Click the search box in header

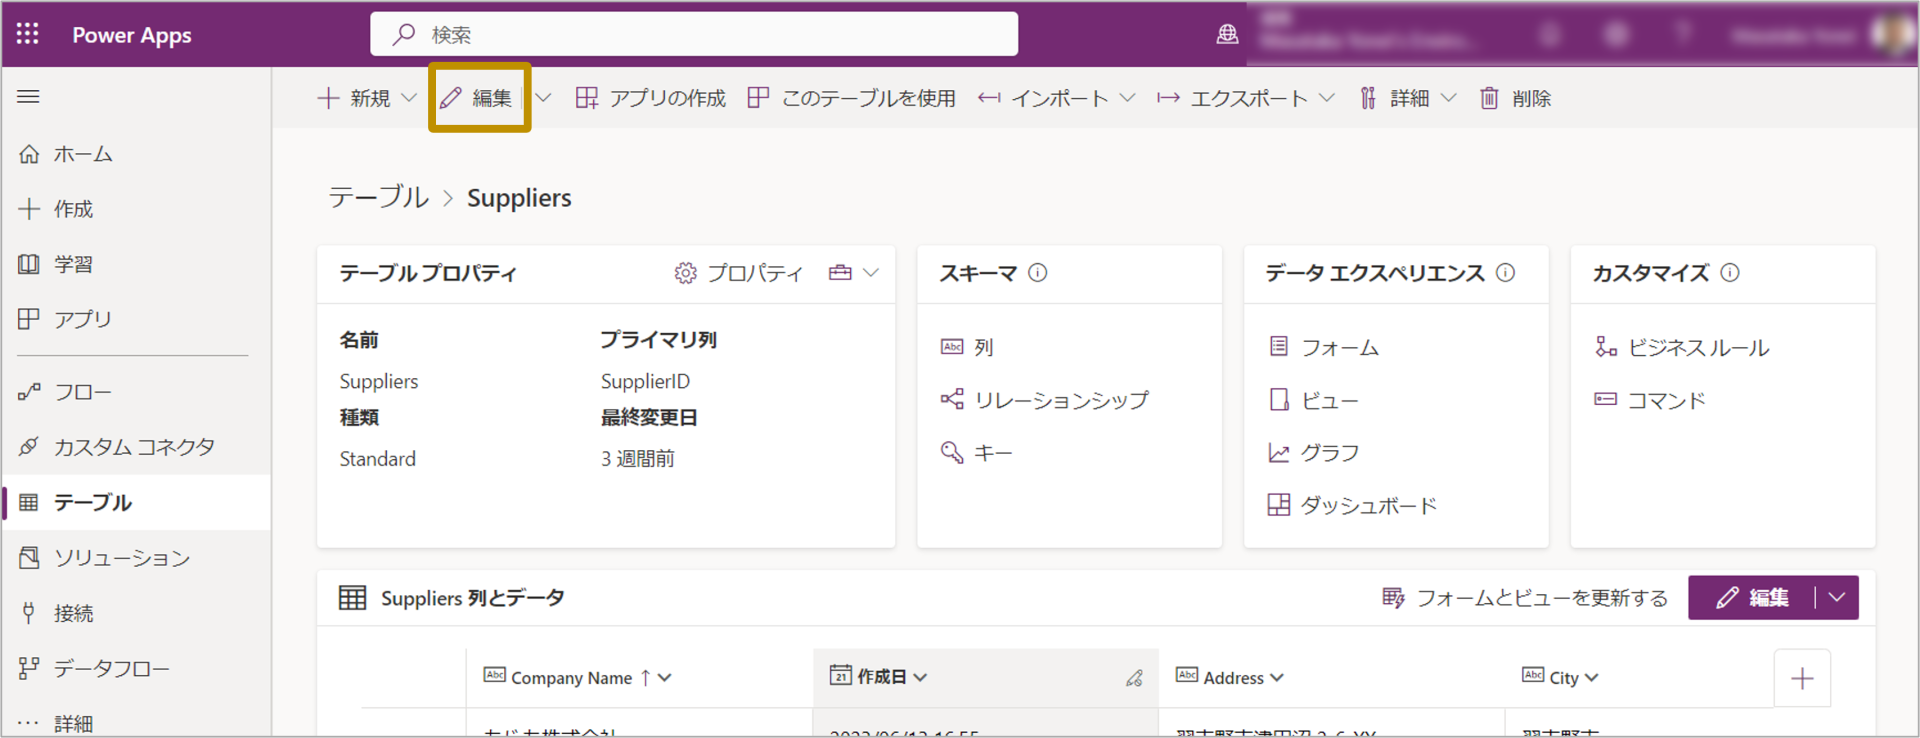point(694,34)
